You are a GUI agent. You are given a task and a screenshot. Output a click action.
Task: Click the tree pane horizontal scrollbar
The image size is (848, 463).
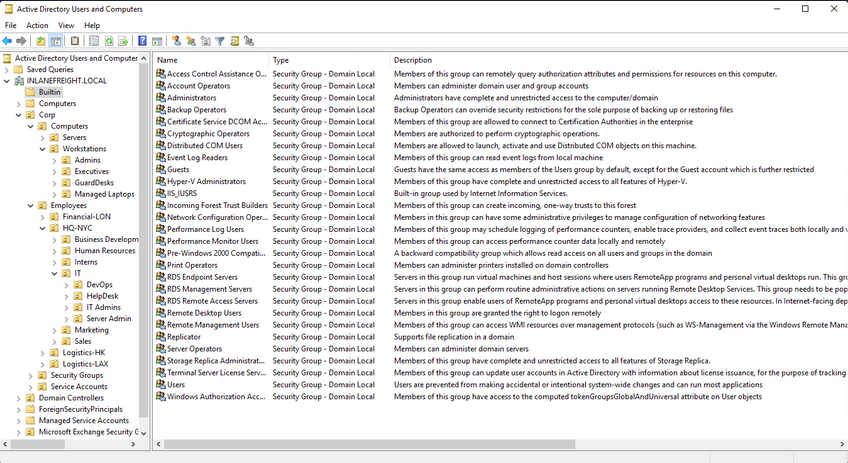click(x=70, y=446)
